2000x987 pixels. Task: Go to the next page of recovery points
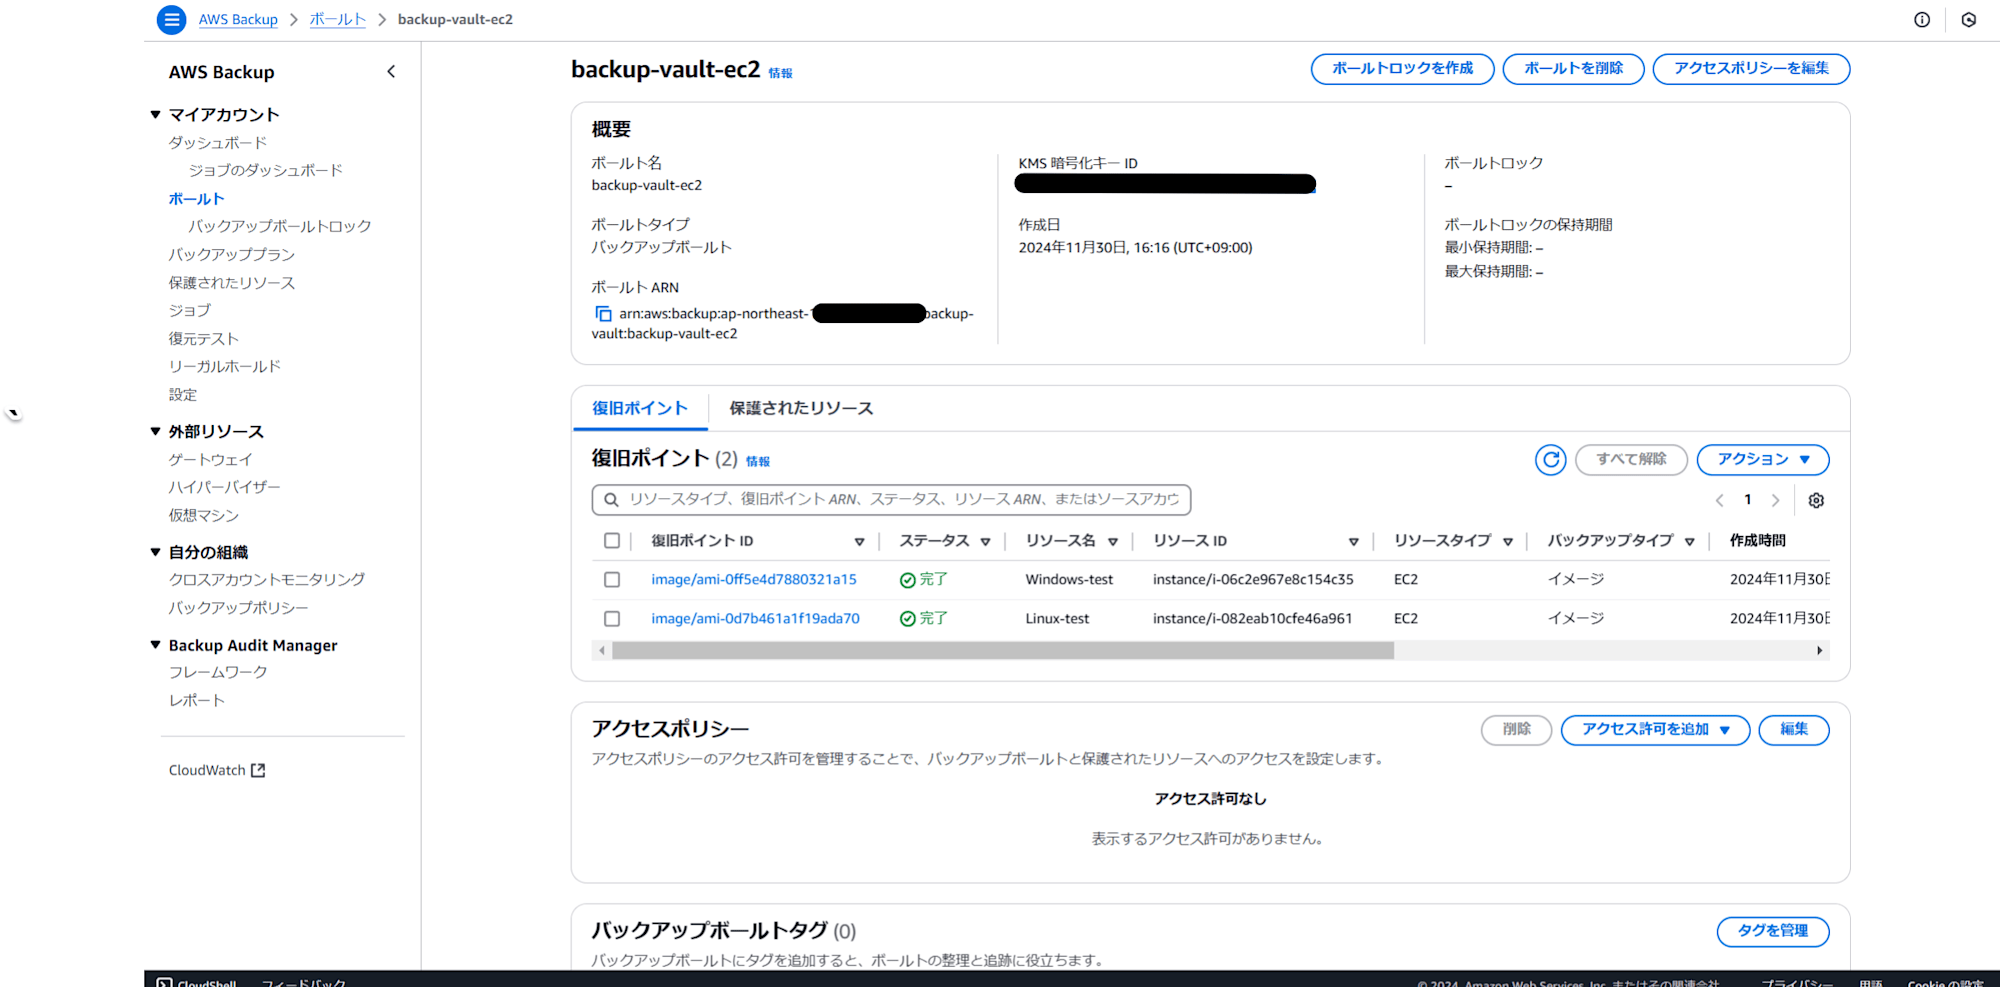pyautogui.click(x=1776, y=500)
